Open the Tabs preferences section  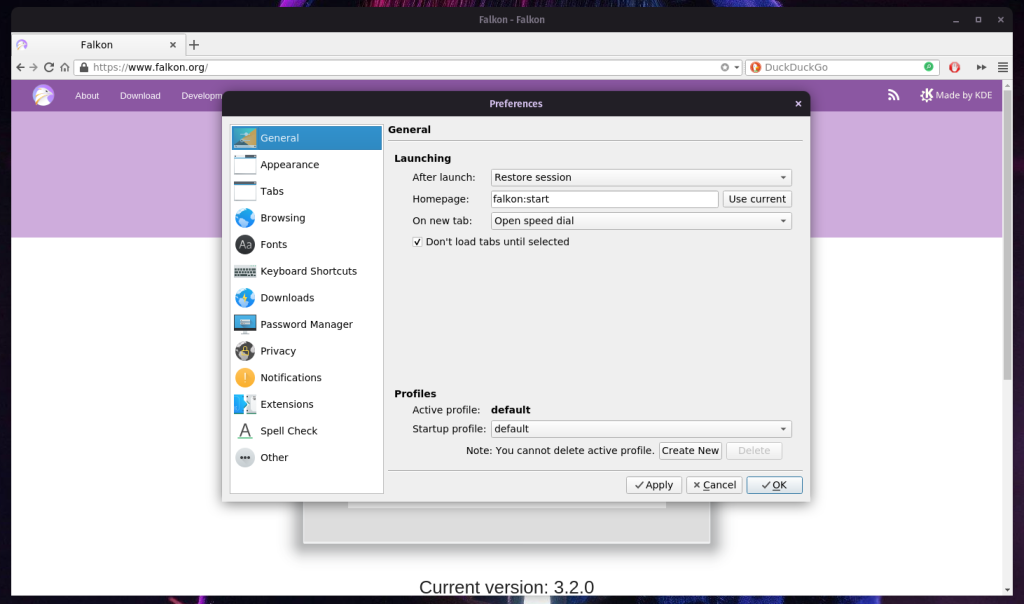pyautogui.click(x=271, y=192)
